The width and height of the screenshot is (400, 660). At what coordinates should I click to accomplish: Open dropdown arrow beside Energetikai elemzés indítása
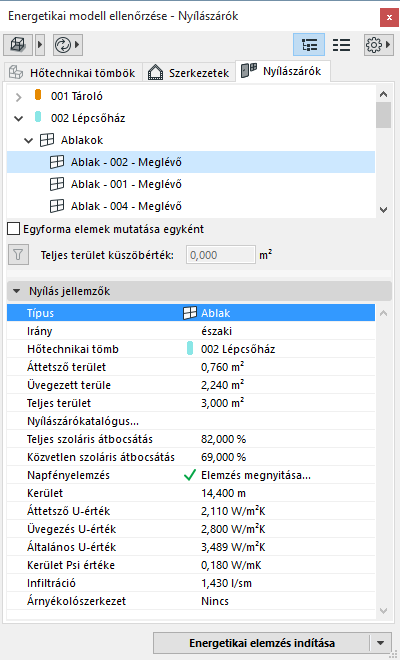click(381, 643)
